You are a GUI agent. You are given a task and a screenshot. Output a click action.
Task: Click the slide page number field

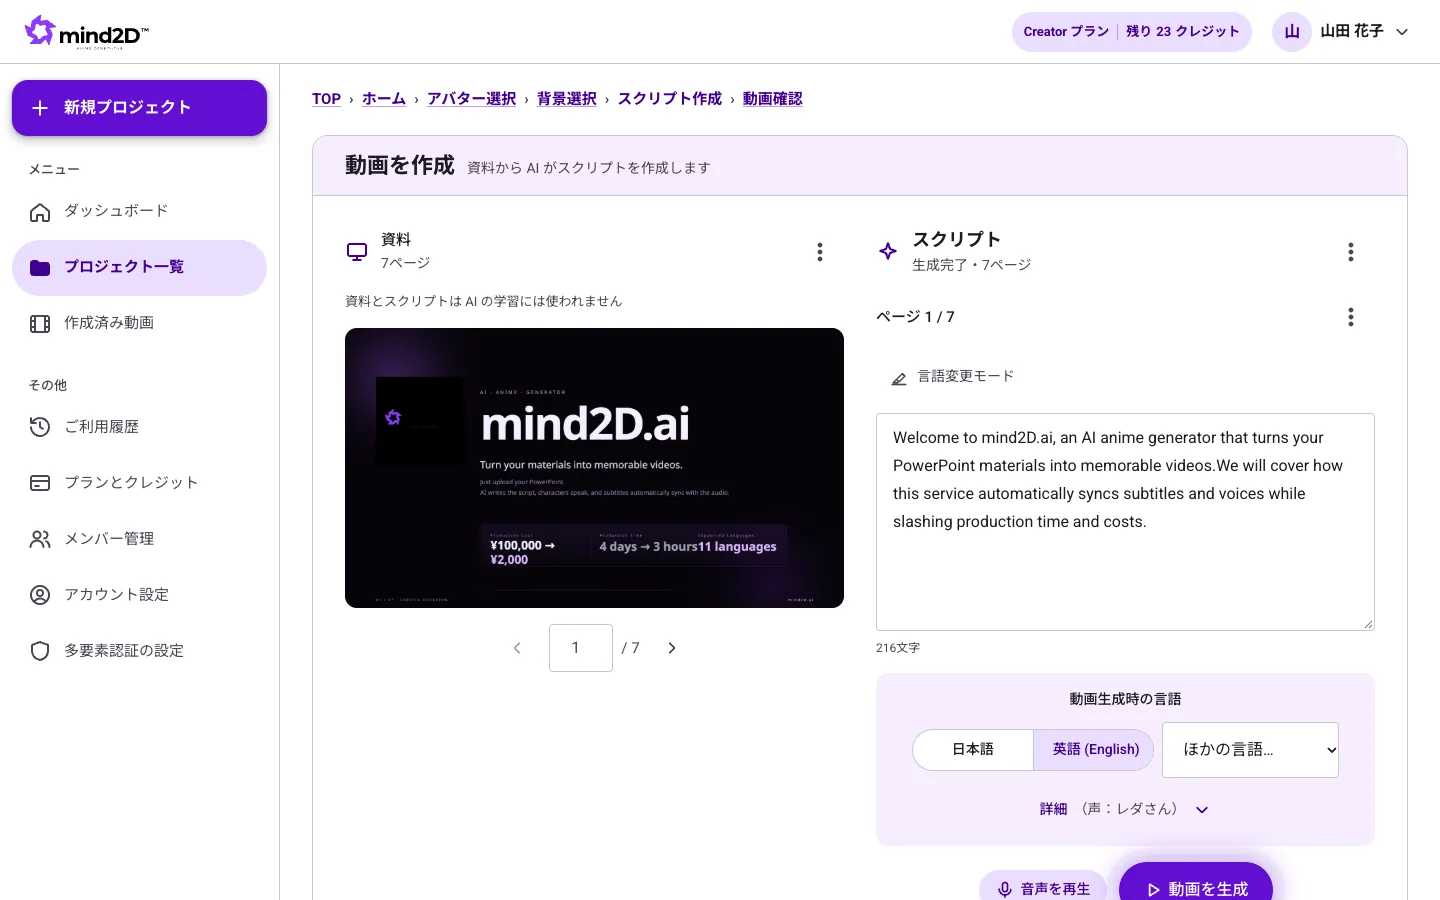click(x=581, y=648)
